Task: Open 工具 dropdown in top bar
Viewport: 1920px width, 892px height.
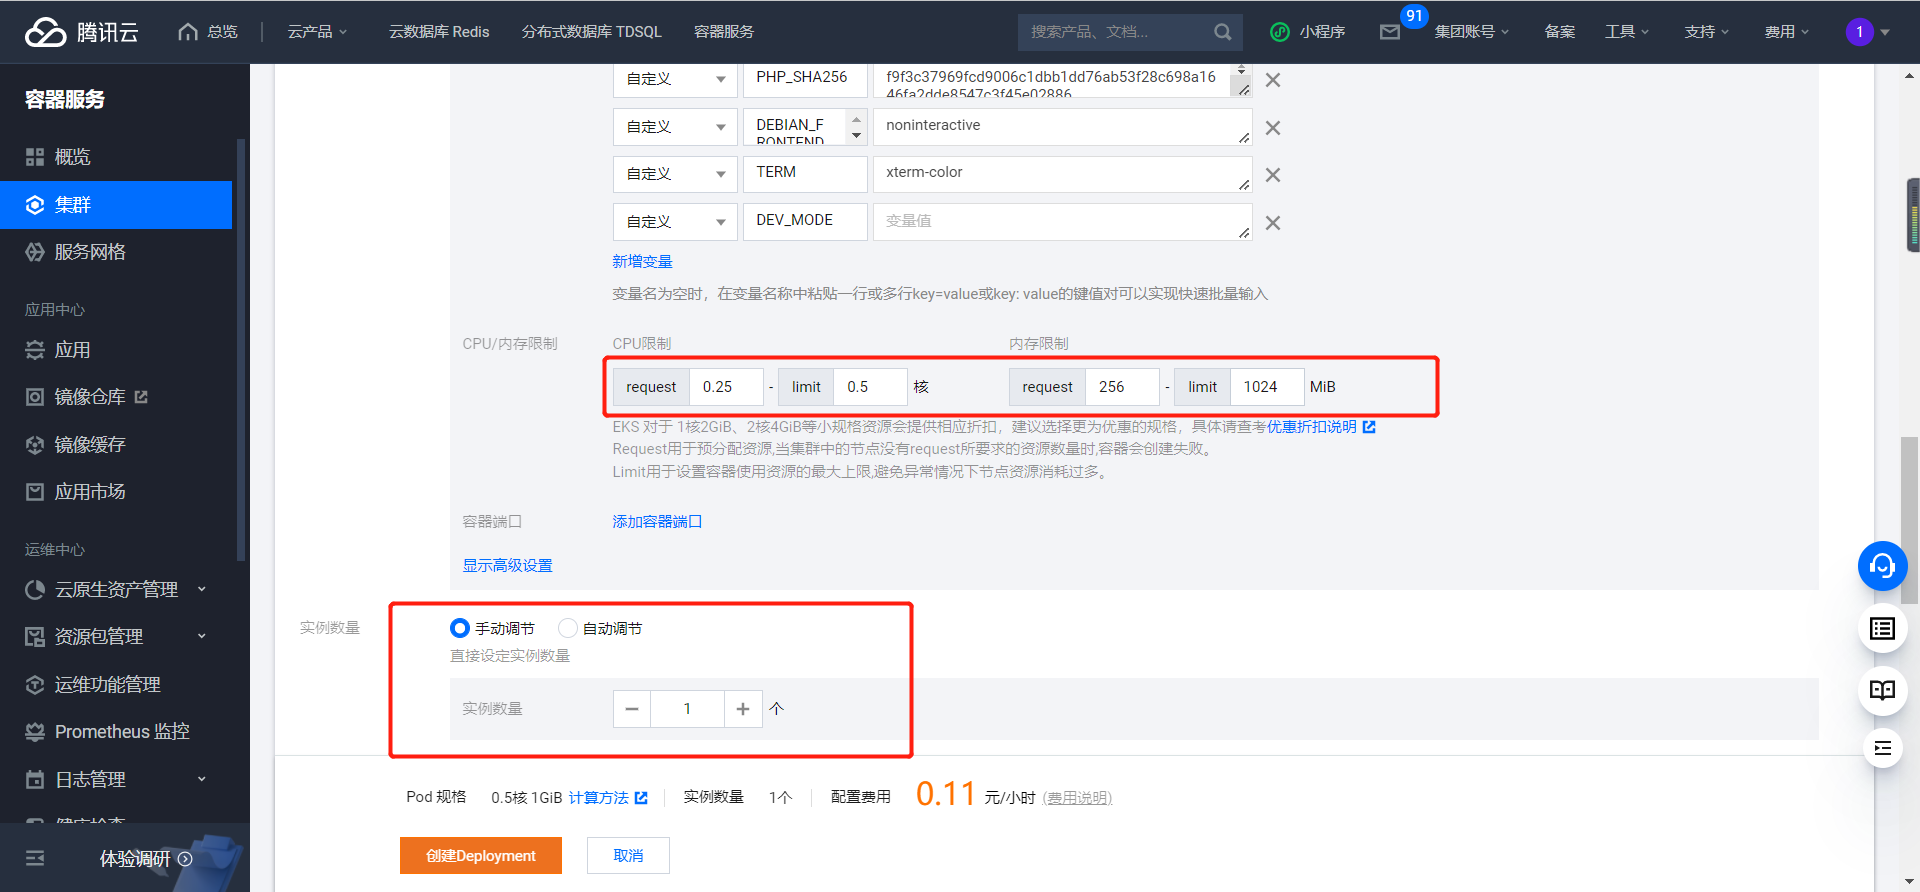Action: [1626, 32]
